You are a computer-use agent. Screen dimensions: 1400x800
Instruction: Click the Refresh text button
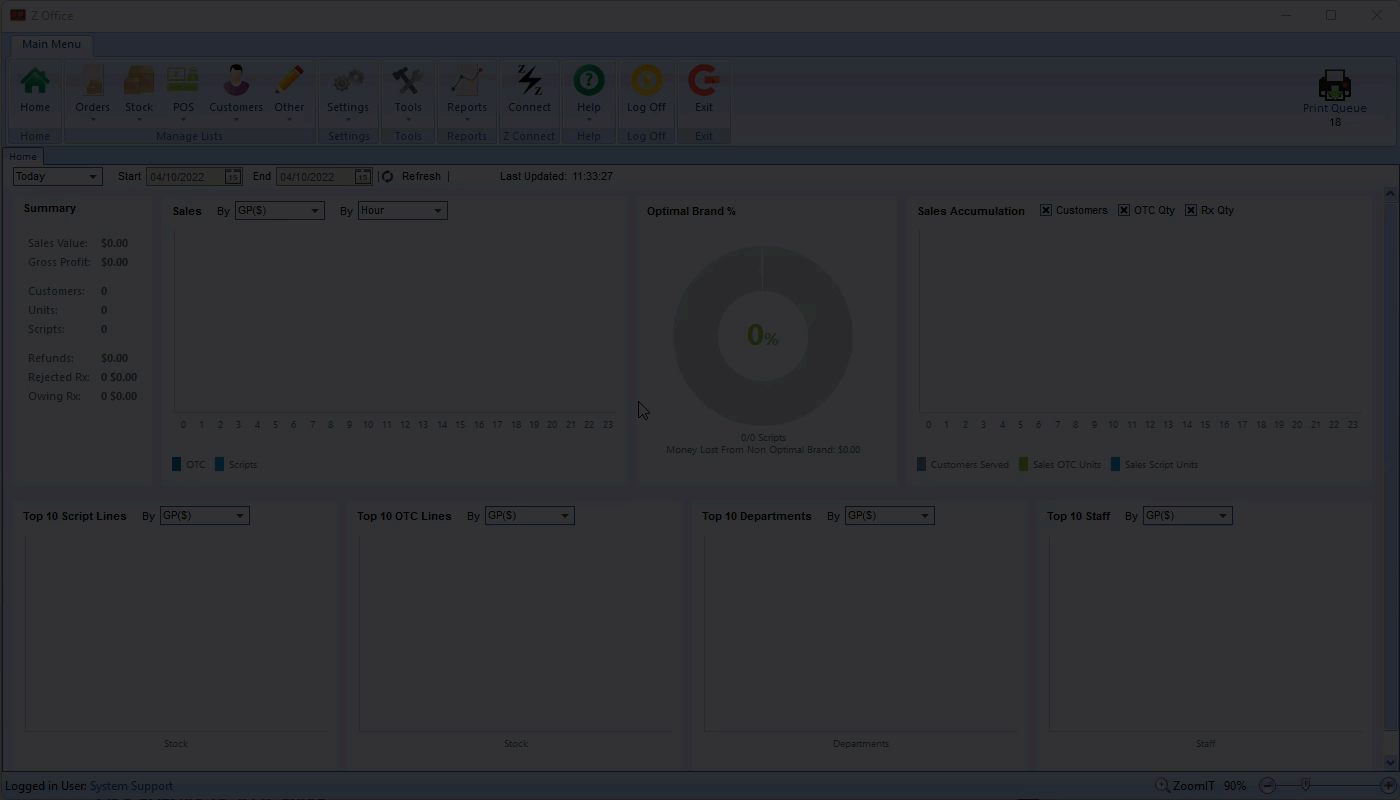pyautogui.click(x=421, y=177)
